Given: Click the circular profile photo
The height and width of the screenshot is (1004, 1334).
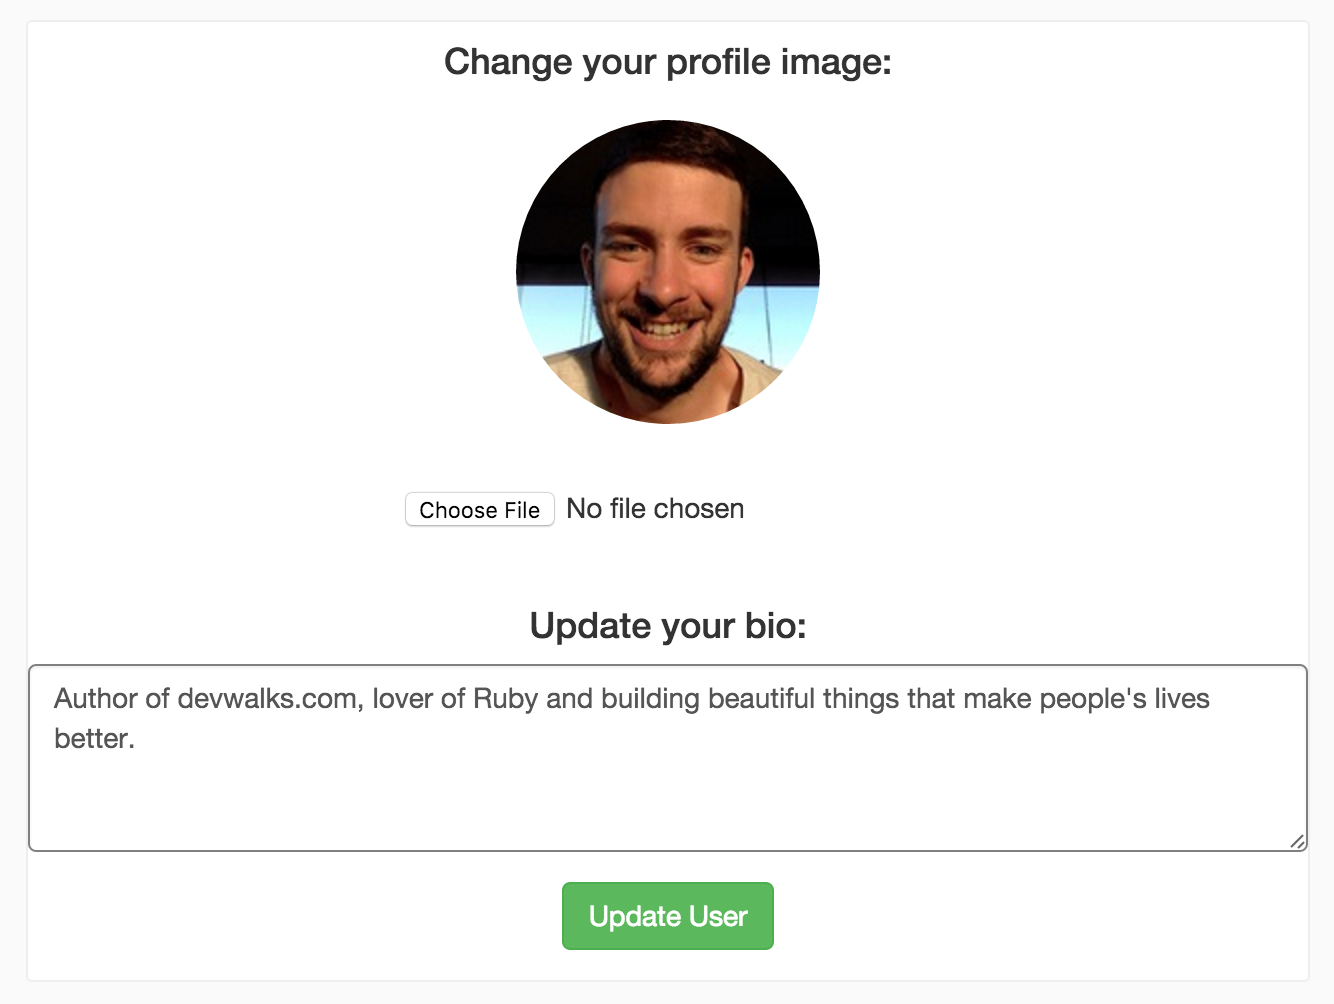Looking at the screenshot, I should 668,272.
